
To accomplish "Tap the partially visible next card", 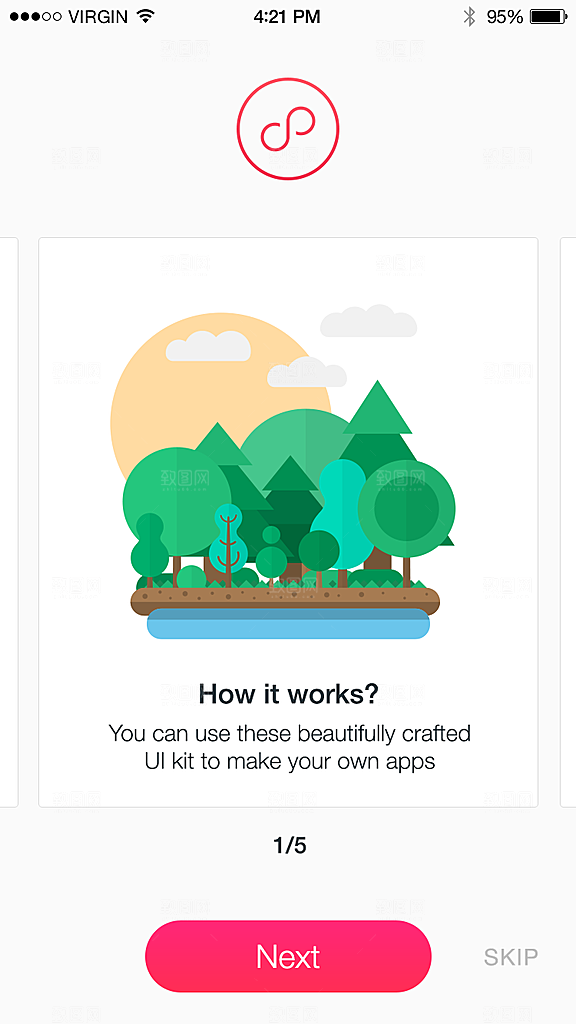I will [x=568, y=522].
